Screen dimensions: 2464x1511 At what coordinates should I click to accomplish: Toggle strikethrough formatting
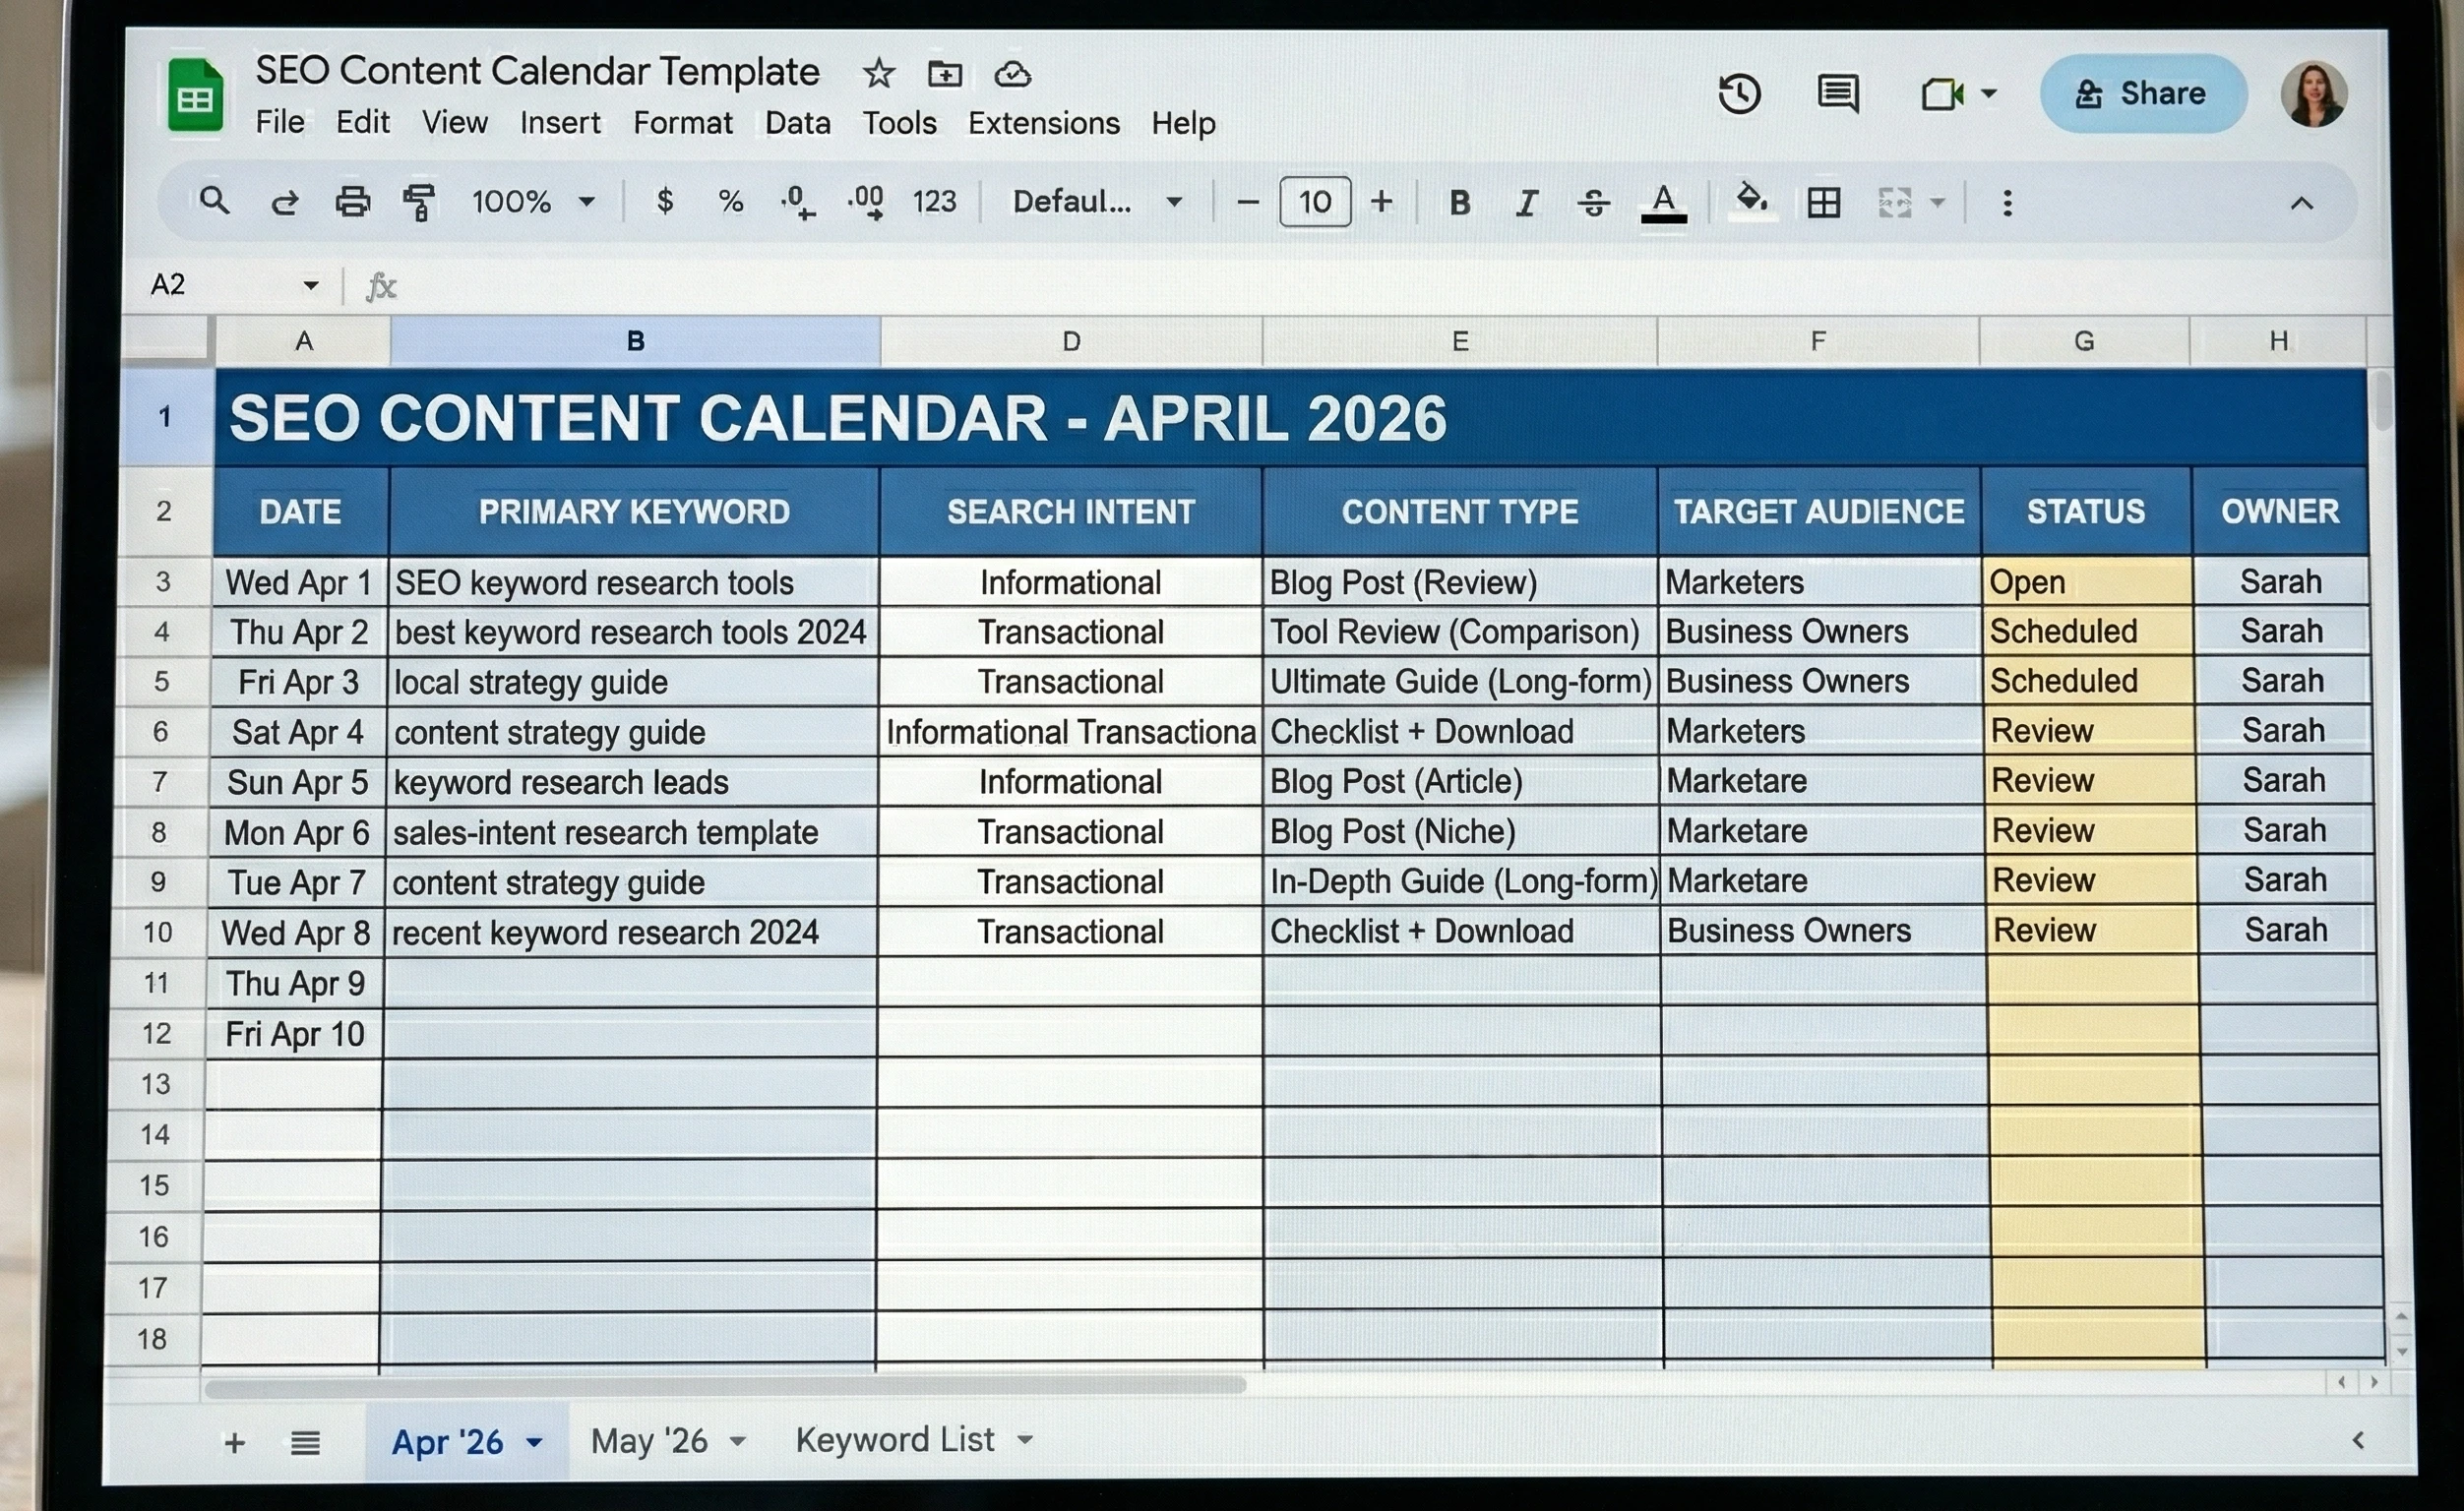click(x=1594, y=202)
